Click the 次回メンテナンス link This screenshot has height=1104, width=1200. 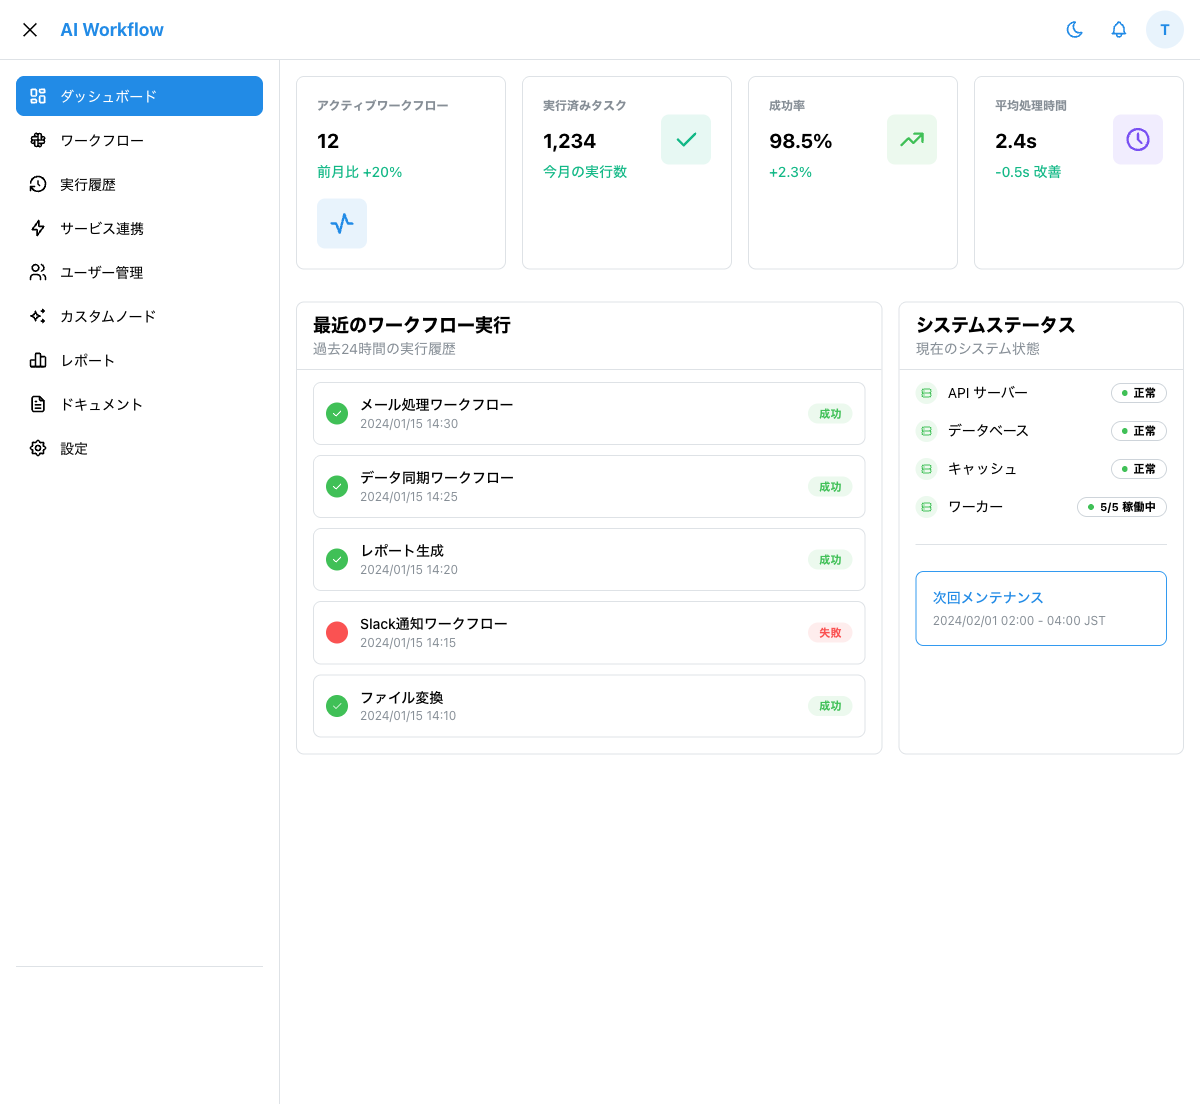click(x=988, y=597)
